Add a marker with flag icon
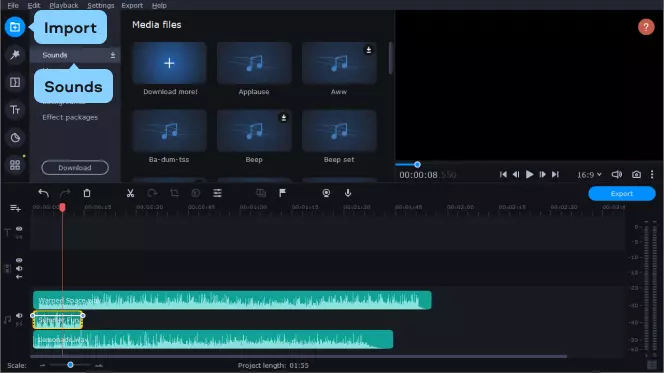The height and width of the screenshot is (373, 664). 282,193
